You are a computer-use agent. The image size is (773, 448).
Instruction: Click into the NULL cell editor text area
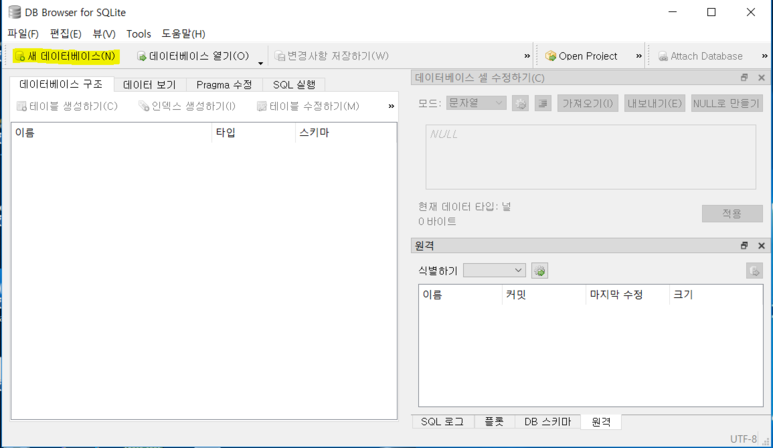pos(591,157)
